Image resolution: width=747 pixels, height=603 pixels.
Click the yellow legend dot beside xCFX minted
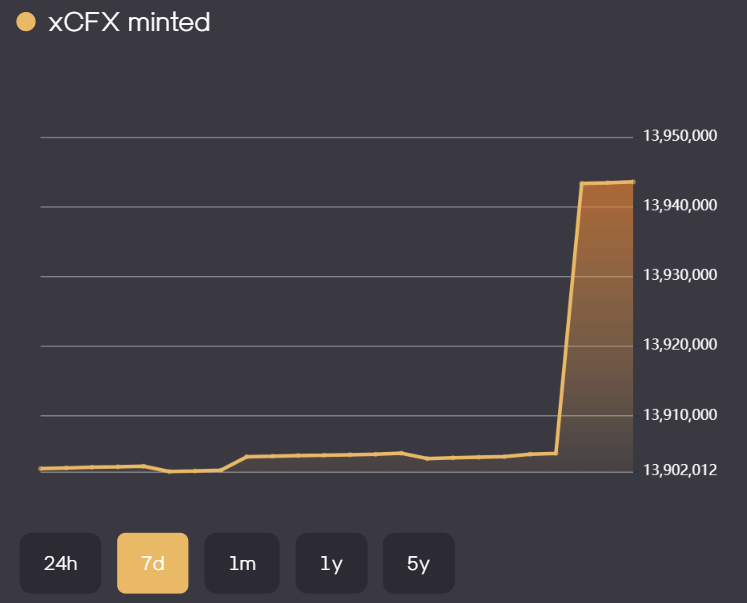pos(27,22)
